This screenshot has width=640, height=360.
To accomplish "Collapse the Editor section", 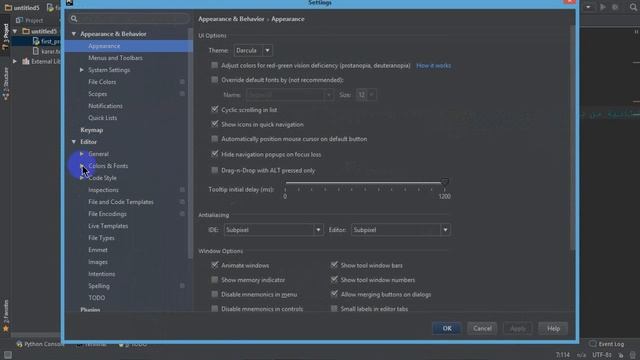I will pos(74,142).
